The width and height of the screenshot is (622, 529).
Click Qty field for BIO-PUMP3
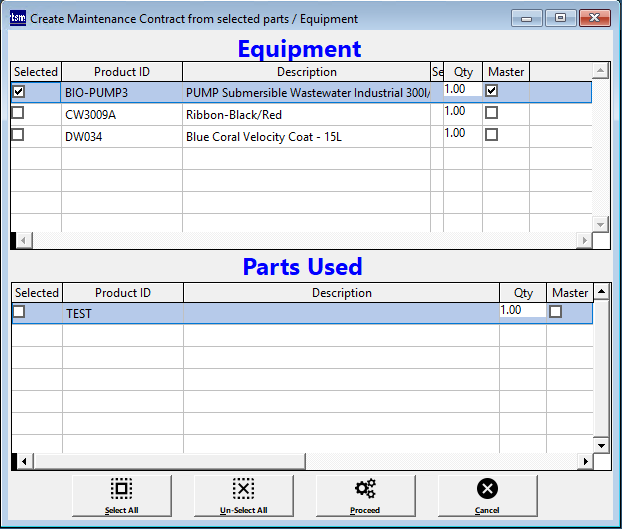click(461, 90)
